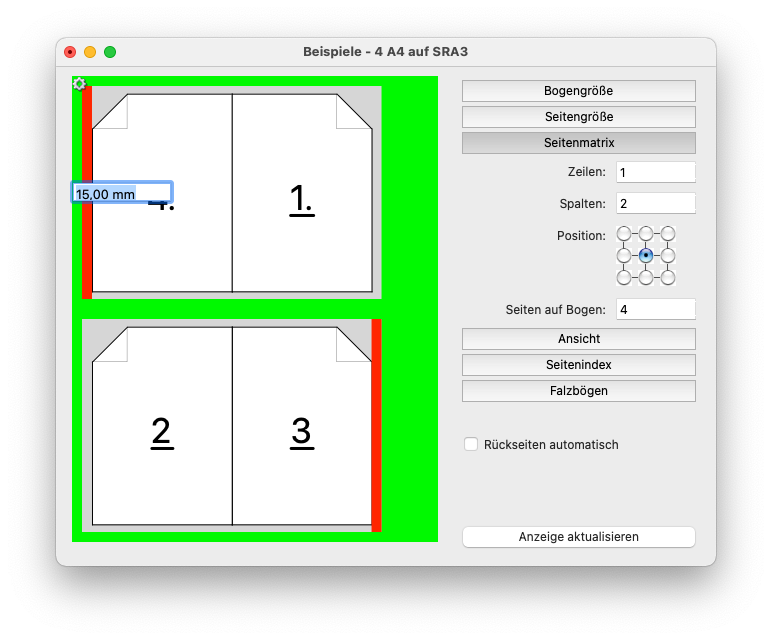This screenshot has width=772, height=640.
Task: Maximize window with green button
Action: coord(110,52)
